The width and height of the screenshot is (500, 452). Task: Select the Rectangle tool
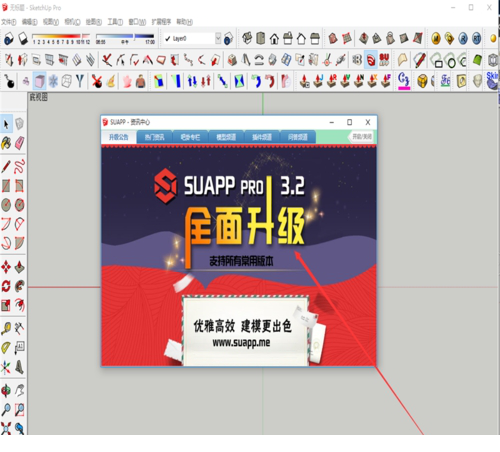tap(6, 186)
